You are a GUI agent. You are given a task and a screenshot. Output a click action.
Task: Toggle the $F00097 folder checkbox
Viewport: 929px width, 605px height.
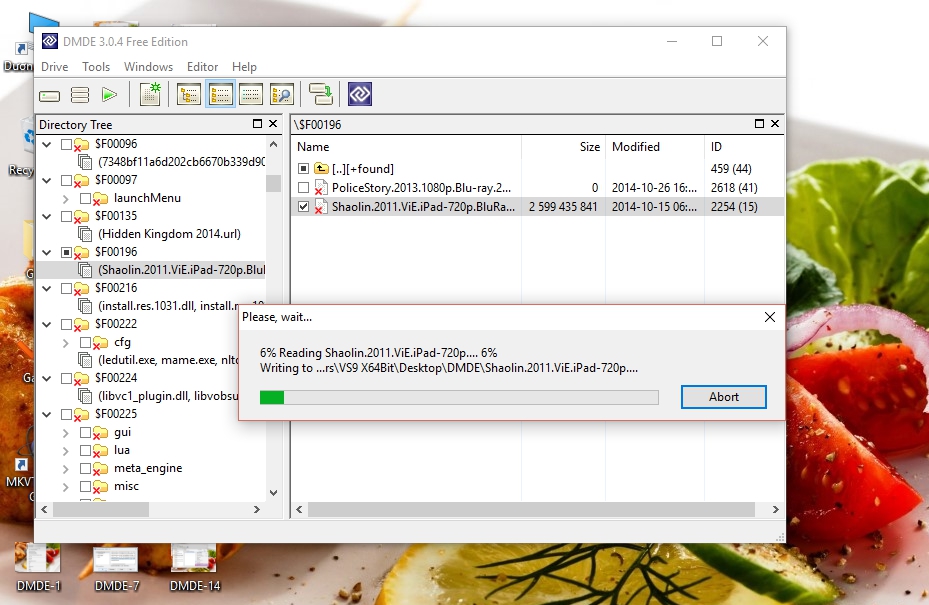(66, 180)
